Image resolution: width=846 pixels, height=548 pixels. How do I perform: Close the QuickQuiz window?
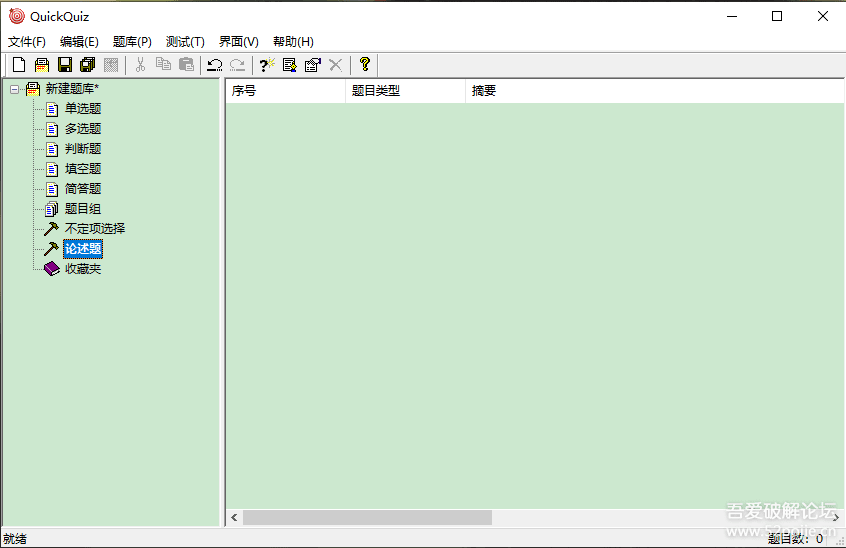(823, 16)
